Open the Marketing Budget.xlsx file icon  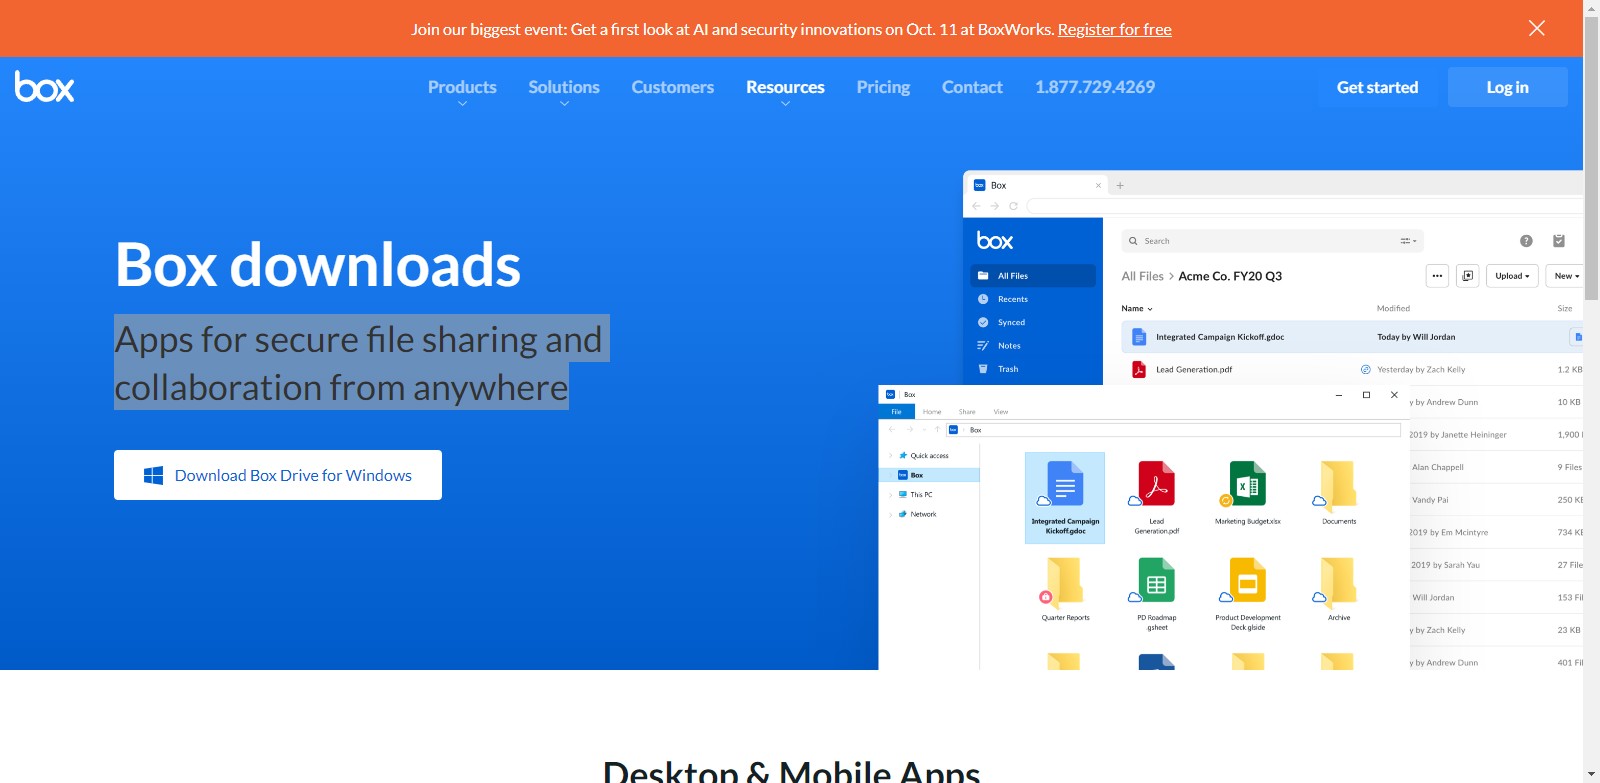point(1247,484)
